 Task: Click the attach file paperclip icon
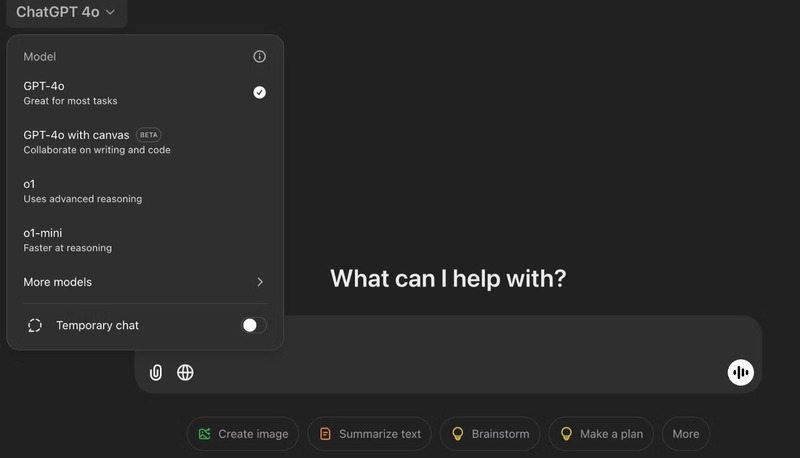pyautogui.click(x=156, y=373)
